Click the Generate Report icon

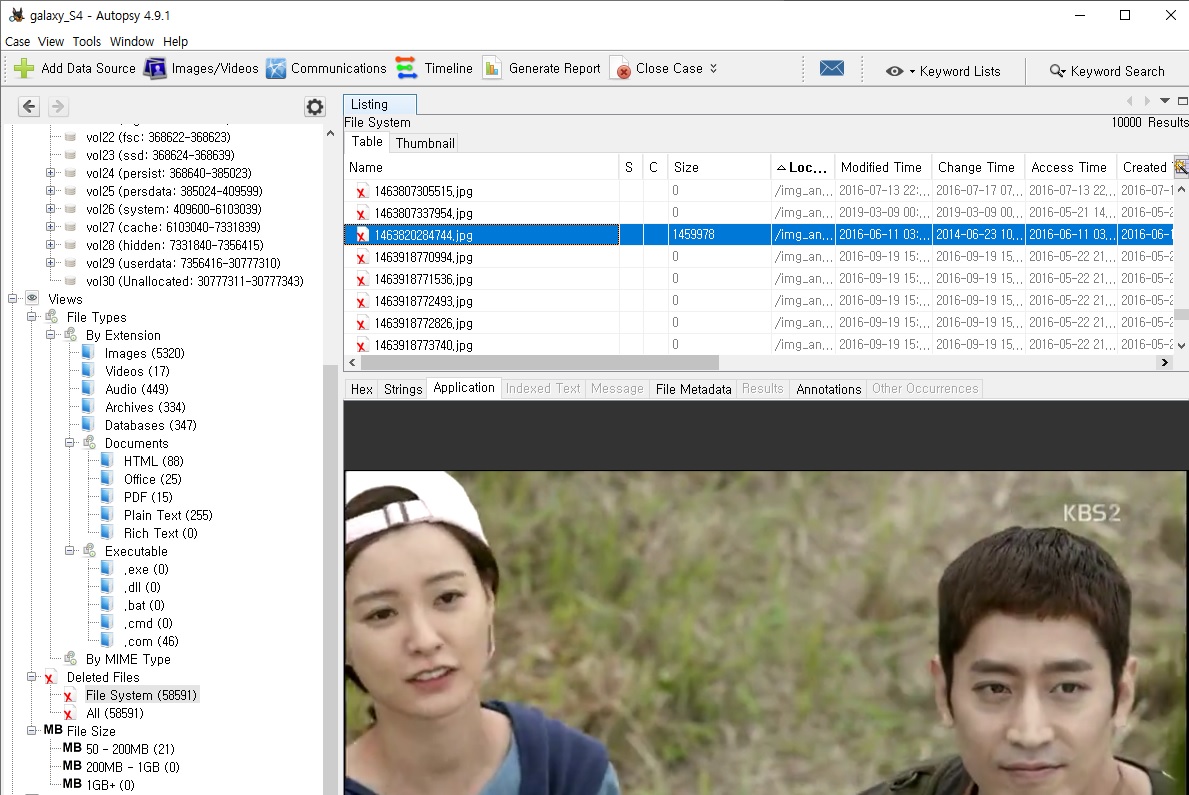click(x=492, y=69)
